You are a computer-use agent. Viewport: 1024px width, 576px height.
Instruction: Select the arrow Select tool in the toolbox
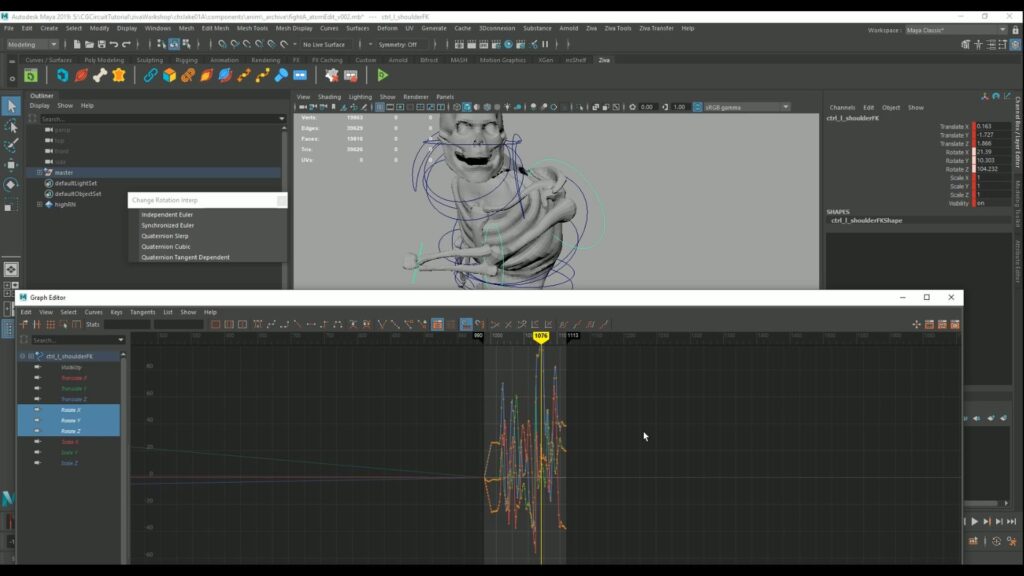(x=11, y=106)
